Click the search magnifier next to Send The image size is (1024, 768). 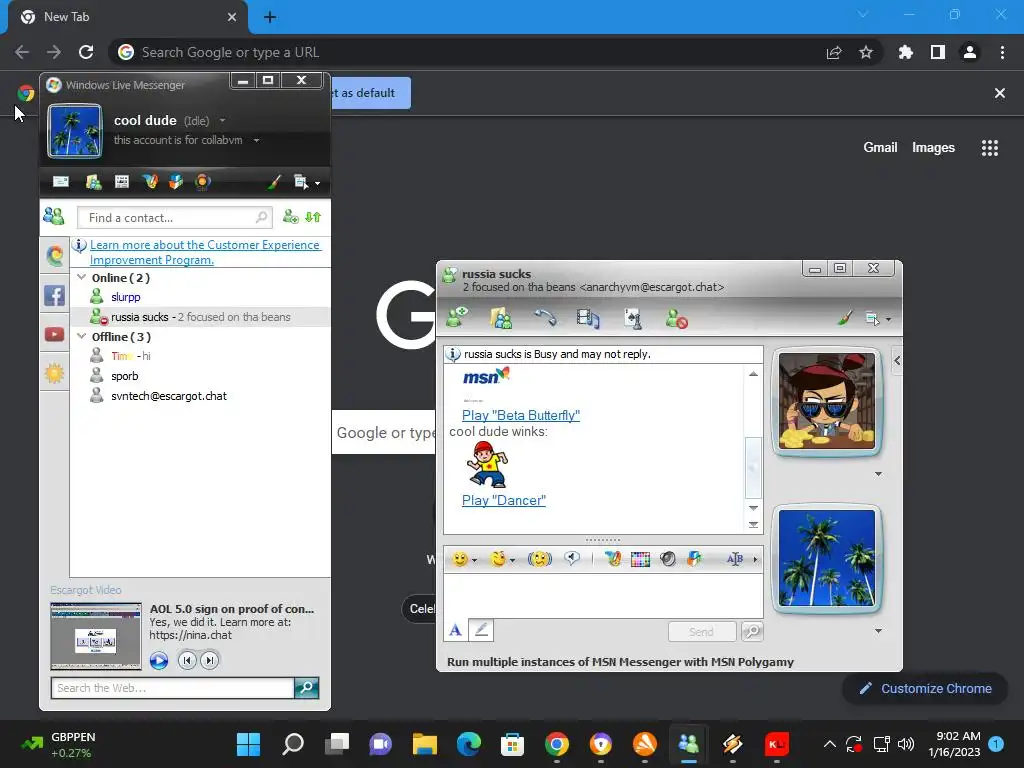coord(752,632)
